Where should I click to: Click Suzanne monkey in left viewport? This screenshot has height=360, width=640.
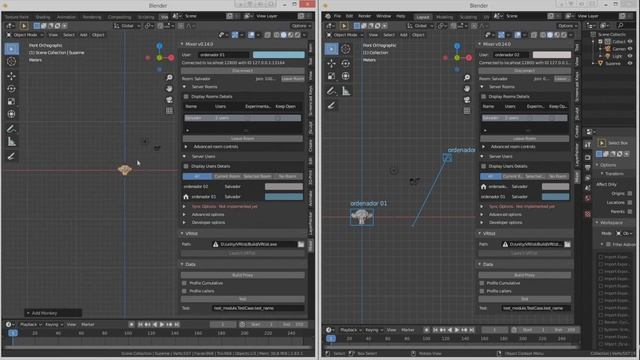click(x=124, y=170)
